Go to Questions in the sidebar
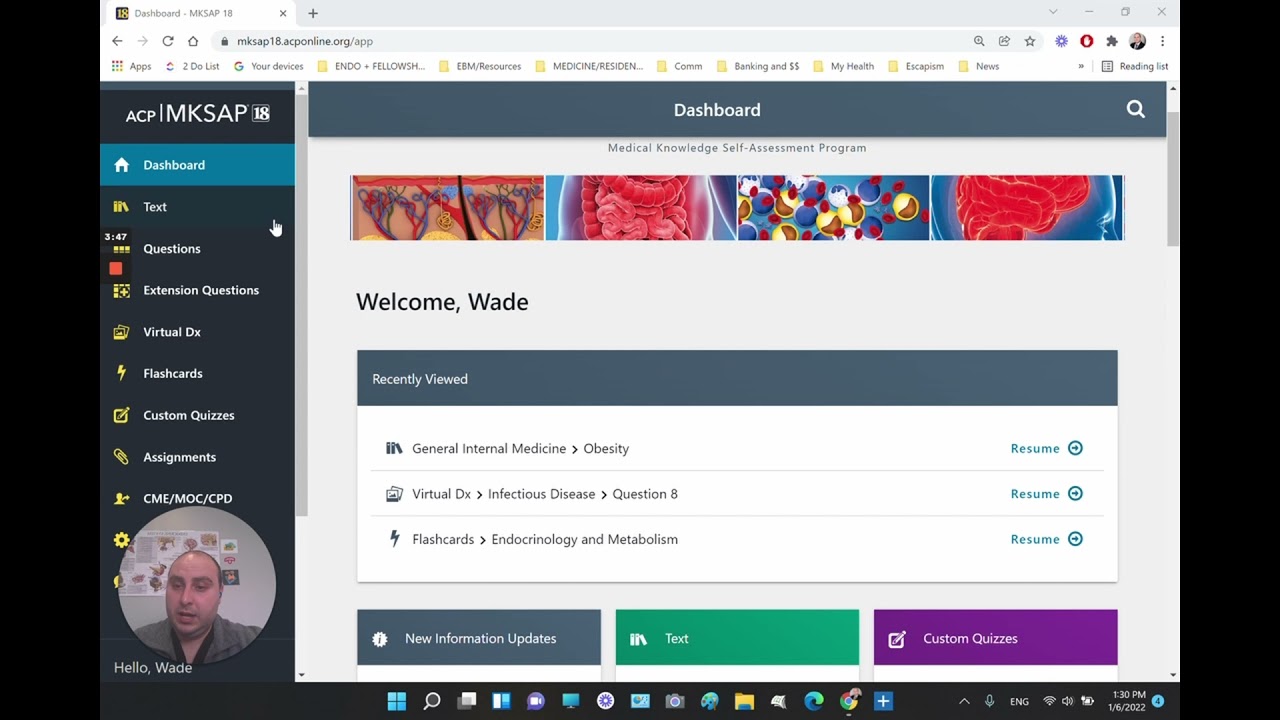This screenshot has height=720, width=1280. tap(197, 249)
